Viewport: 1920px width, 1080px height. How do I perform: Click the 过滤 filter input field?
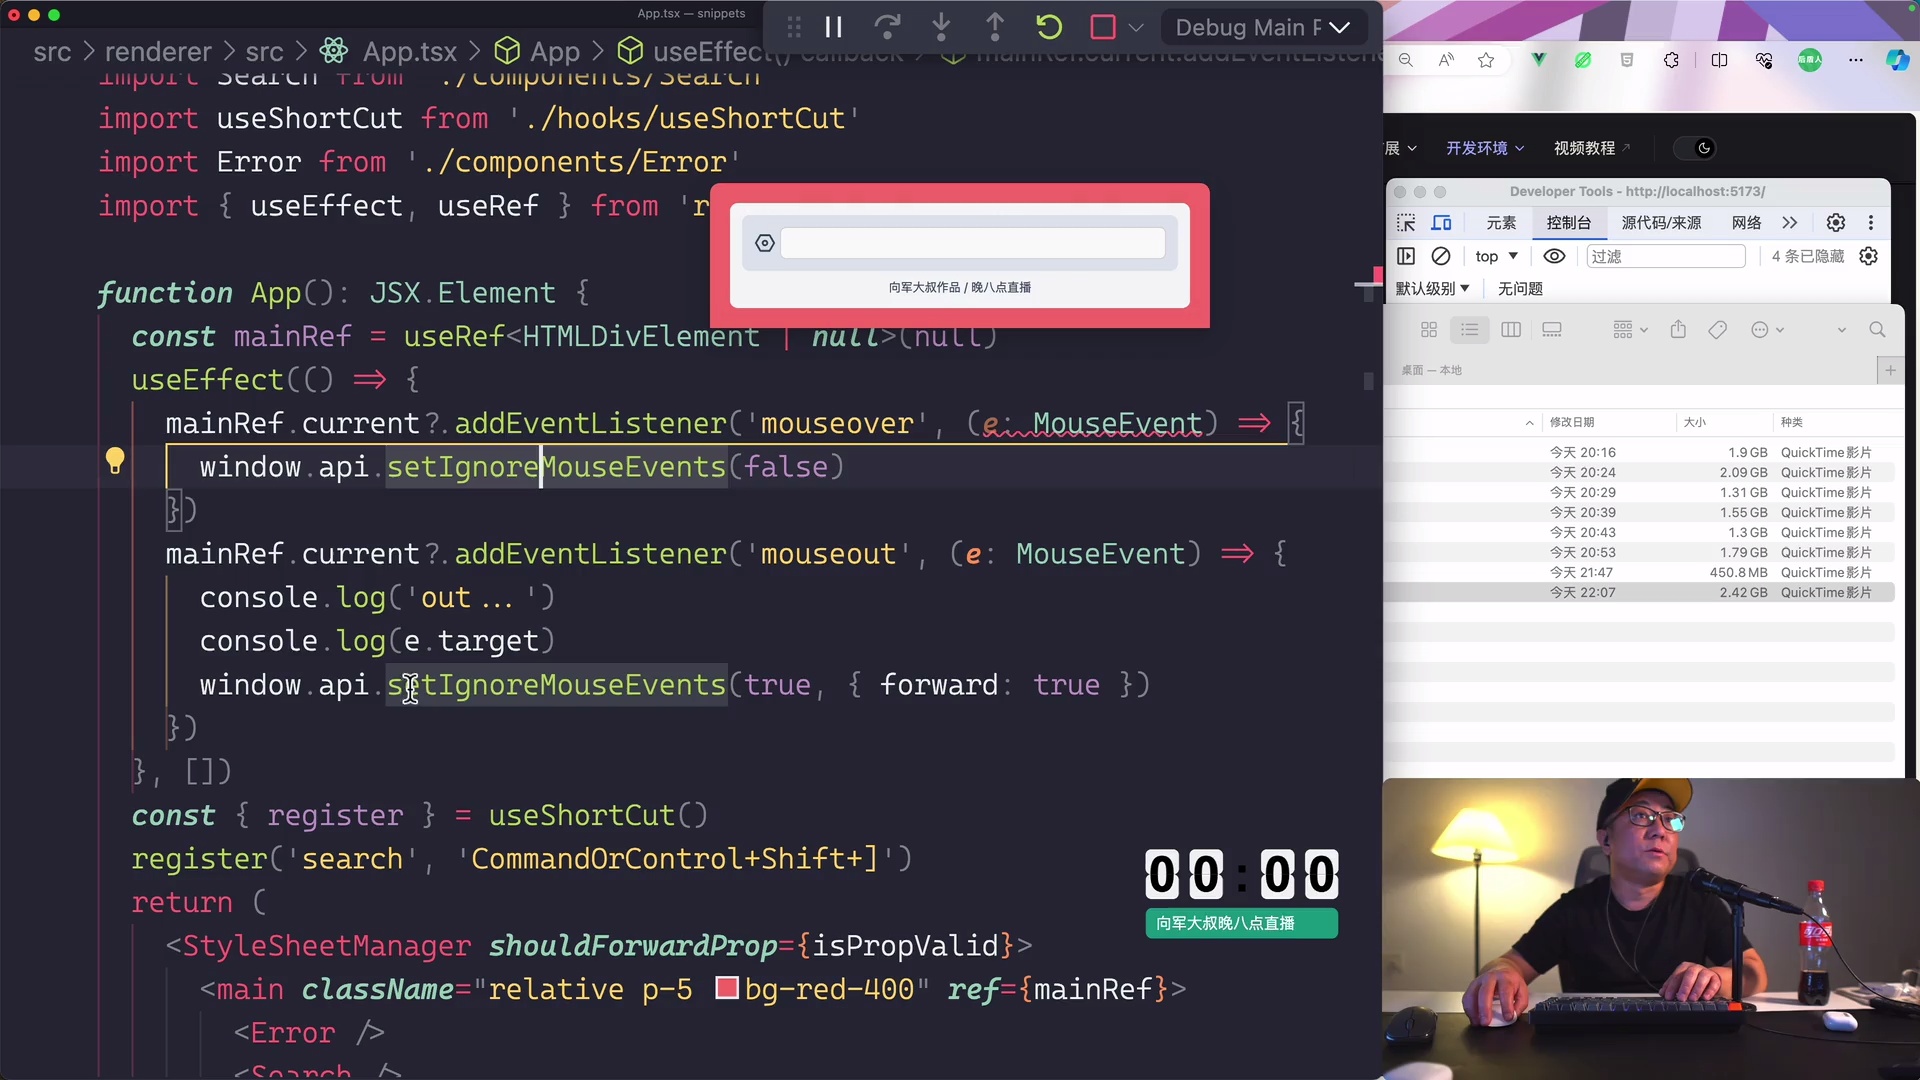coord(1667,257)
